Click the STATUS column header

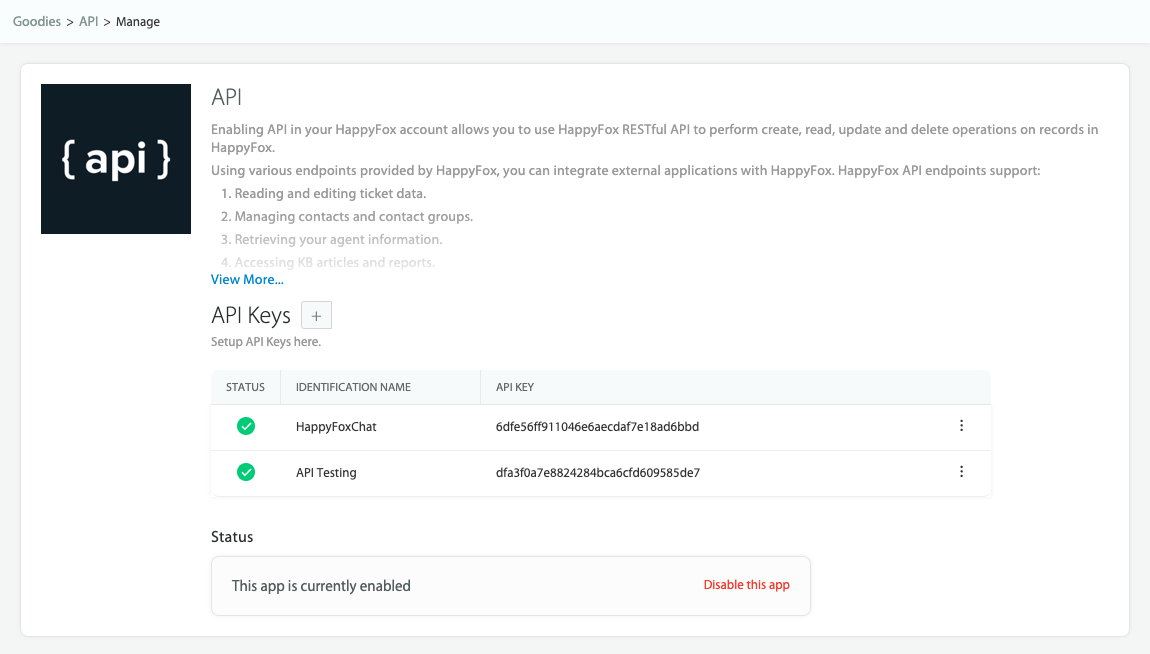pyautogui.click(x=245, y=387)
